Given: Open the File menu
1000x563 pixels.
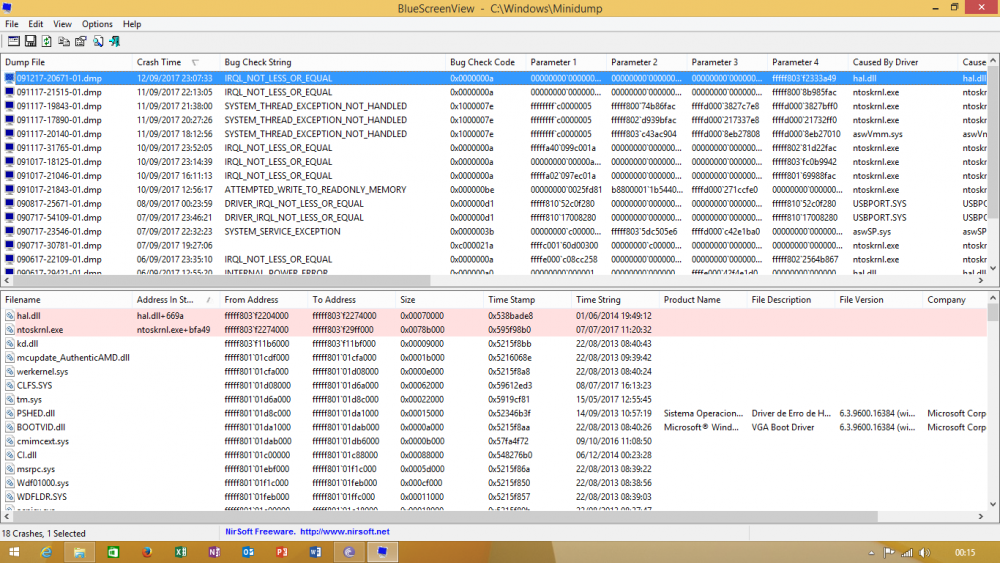Looking at the screenshot, I should point(12,24).
